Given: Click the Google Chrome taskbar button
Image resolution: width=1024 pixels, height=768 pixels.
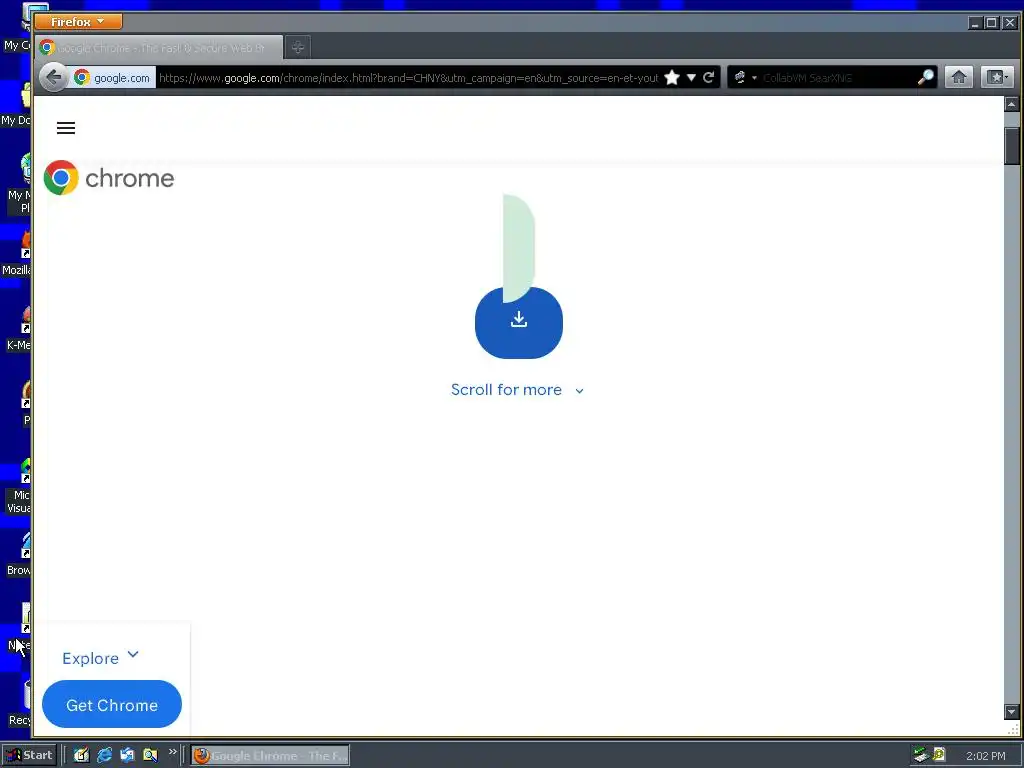Looking at the screenshot, I should (270, 756).
